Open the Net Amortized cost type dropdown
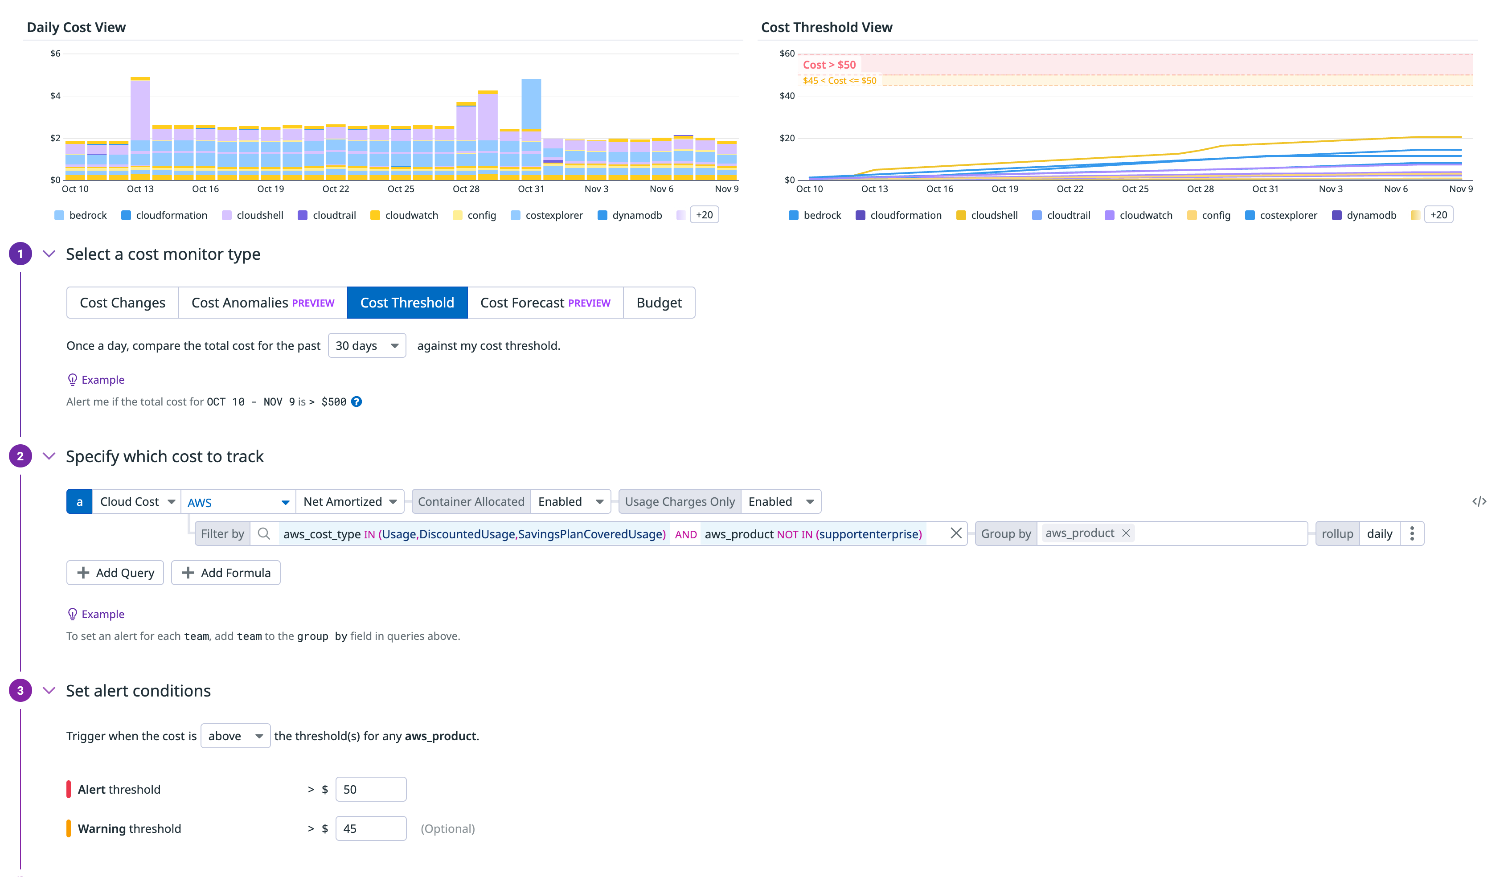 tap(351, 502)
